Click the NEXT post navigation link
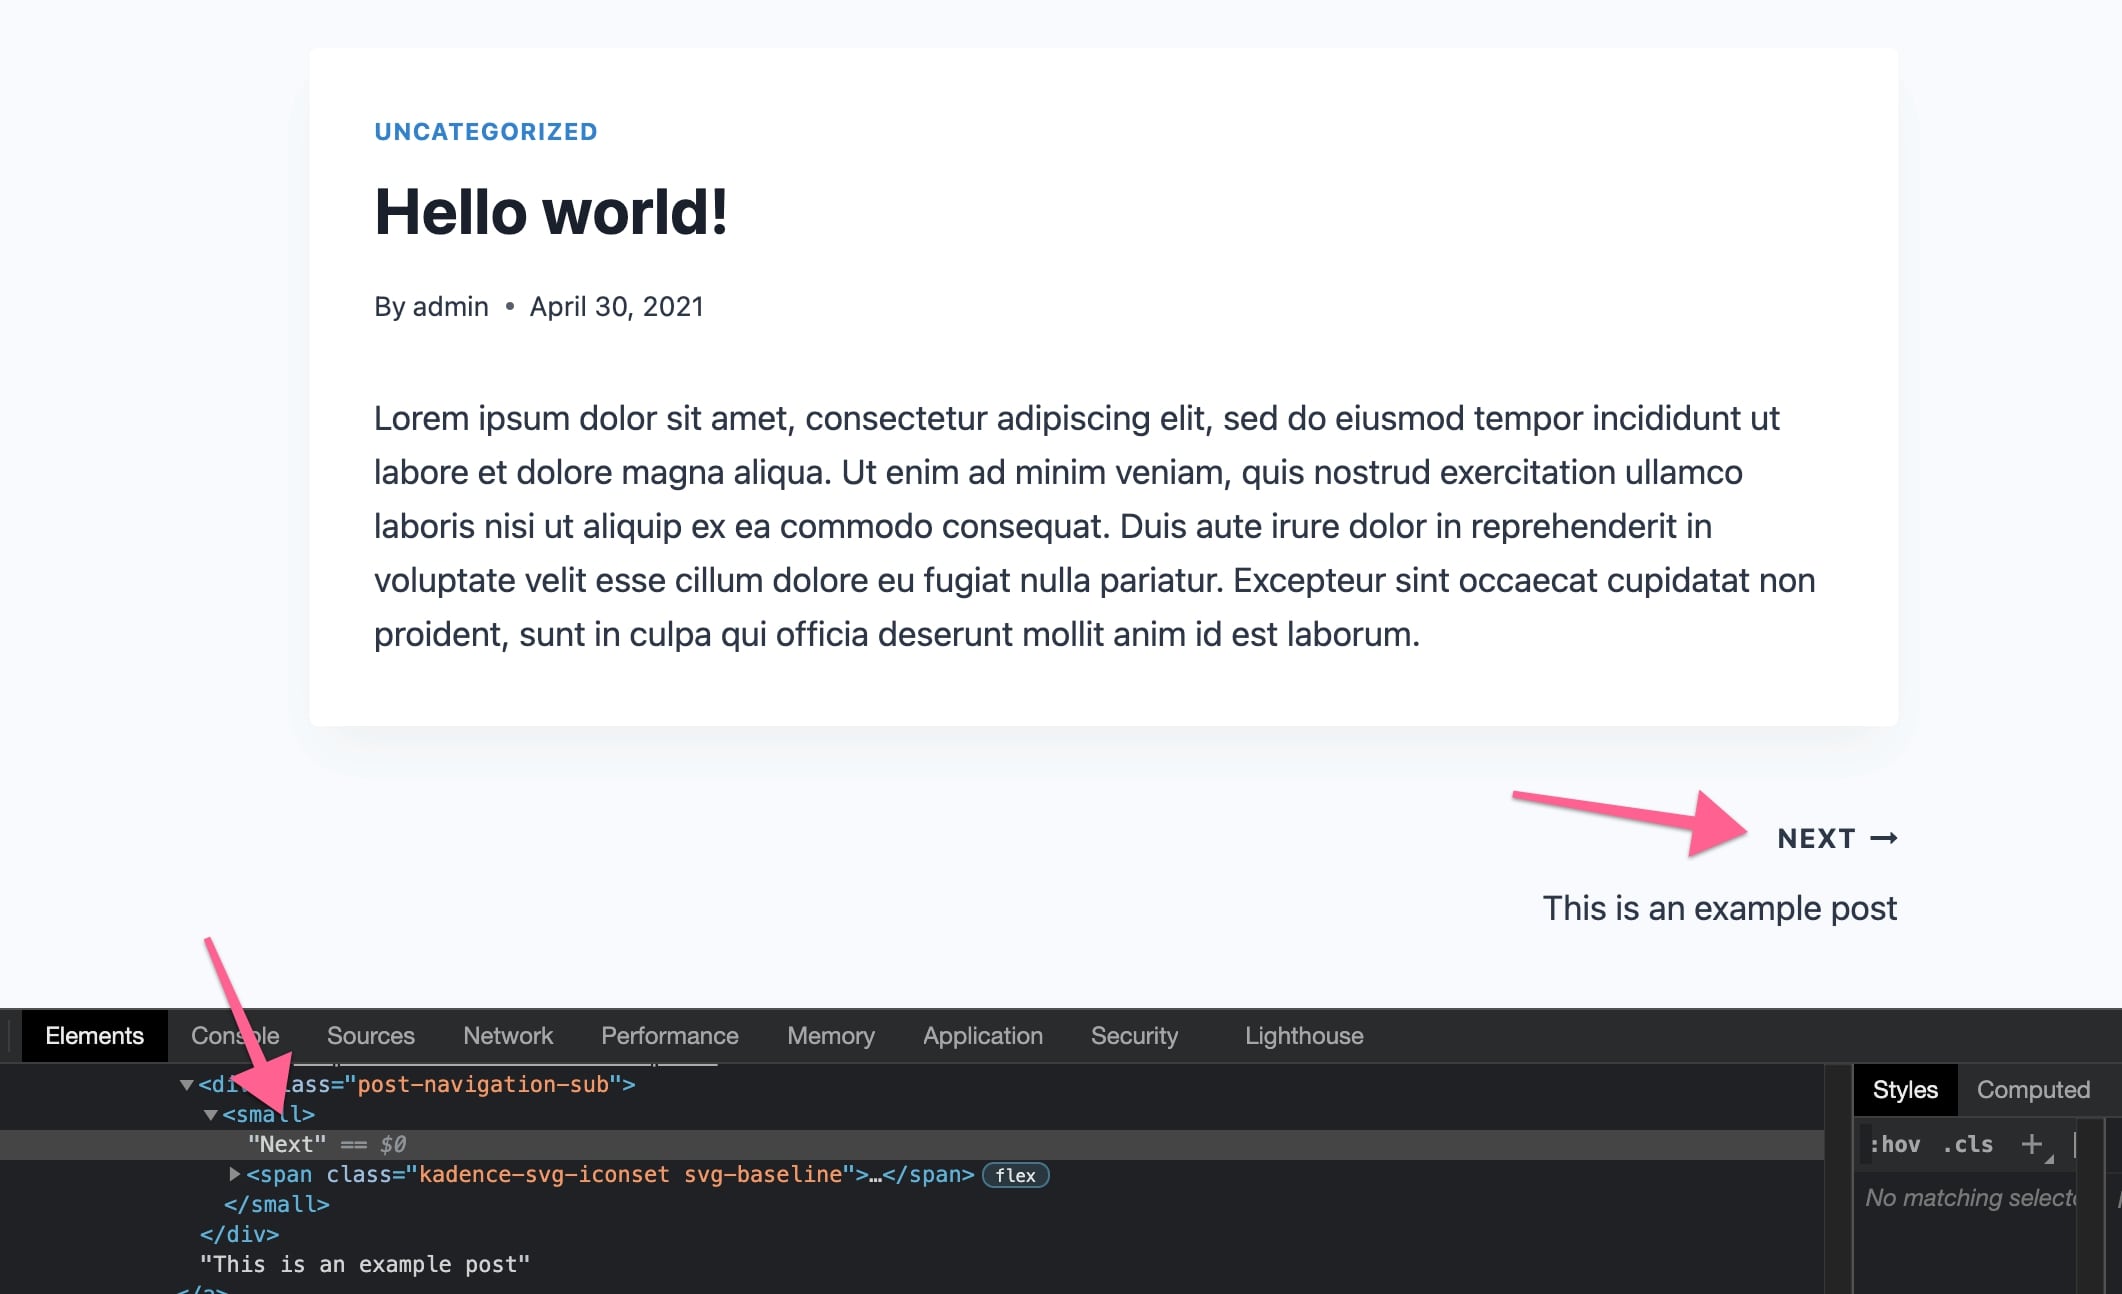Screen dimensions: 2122x1294 pos(1816,838)
